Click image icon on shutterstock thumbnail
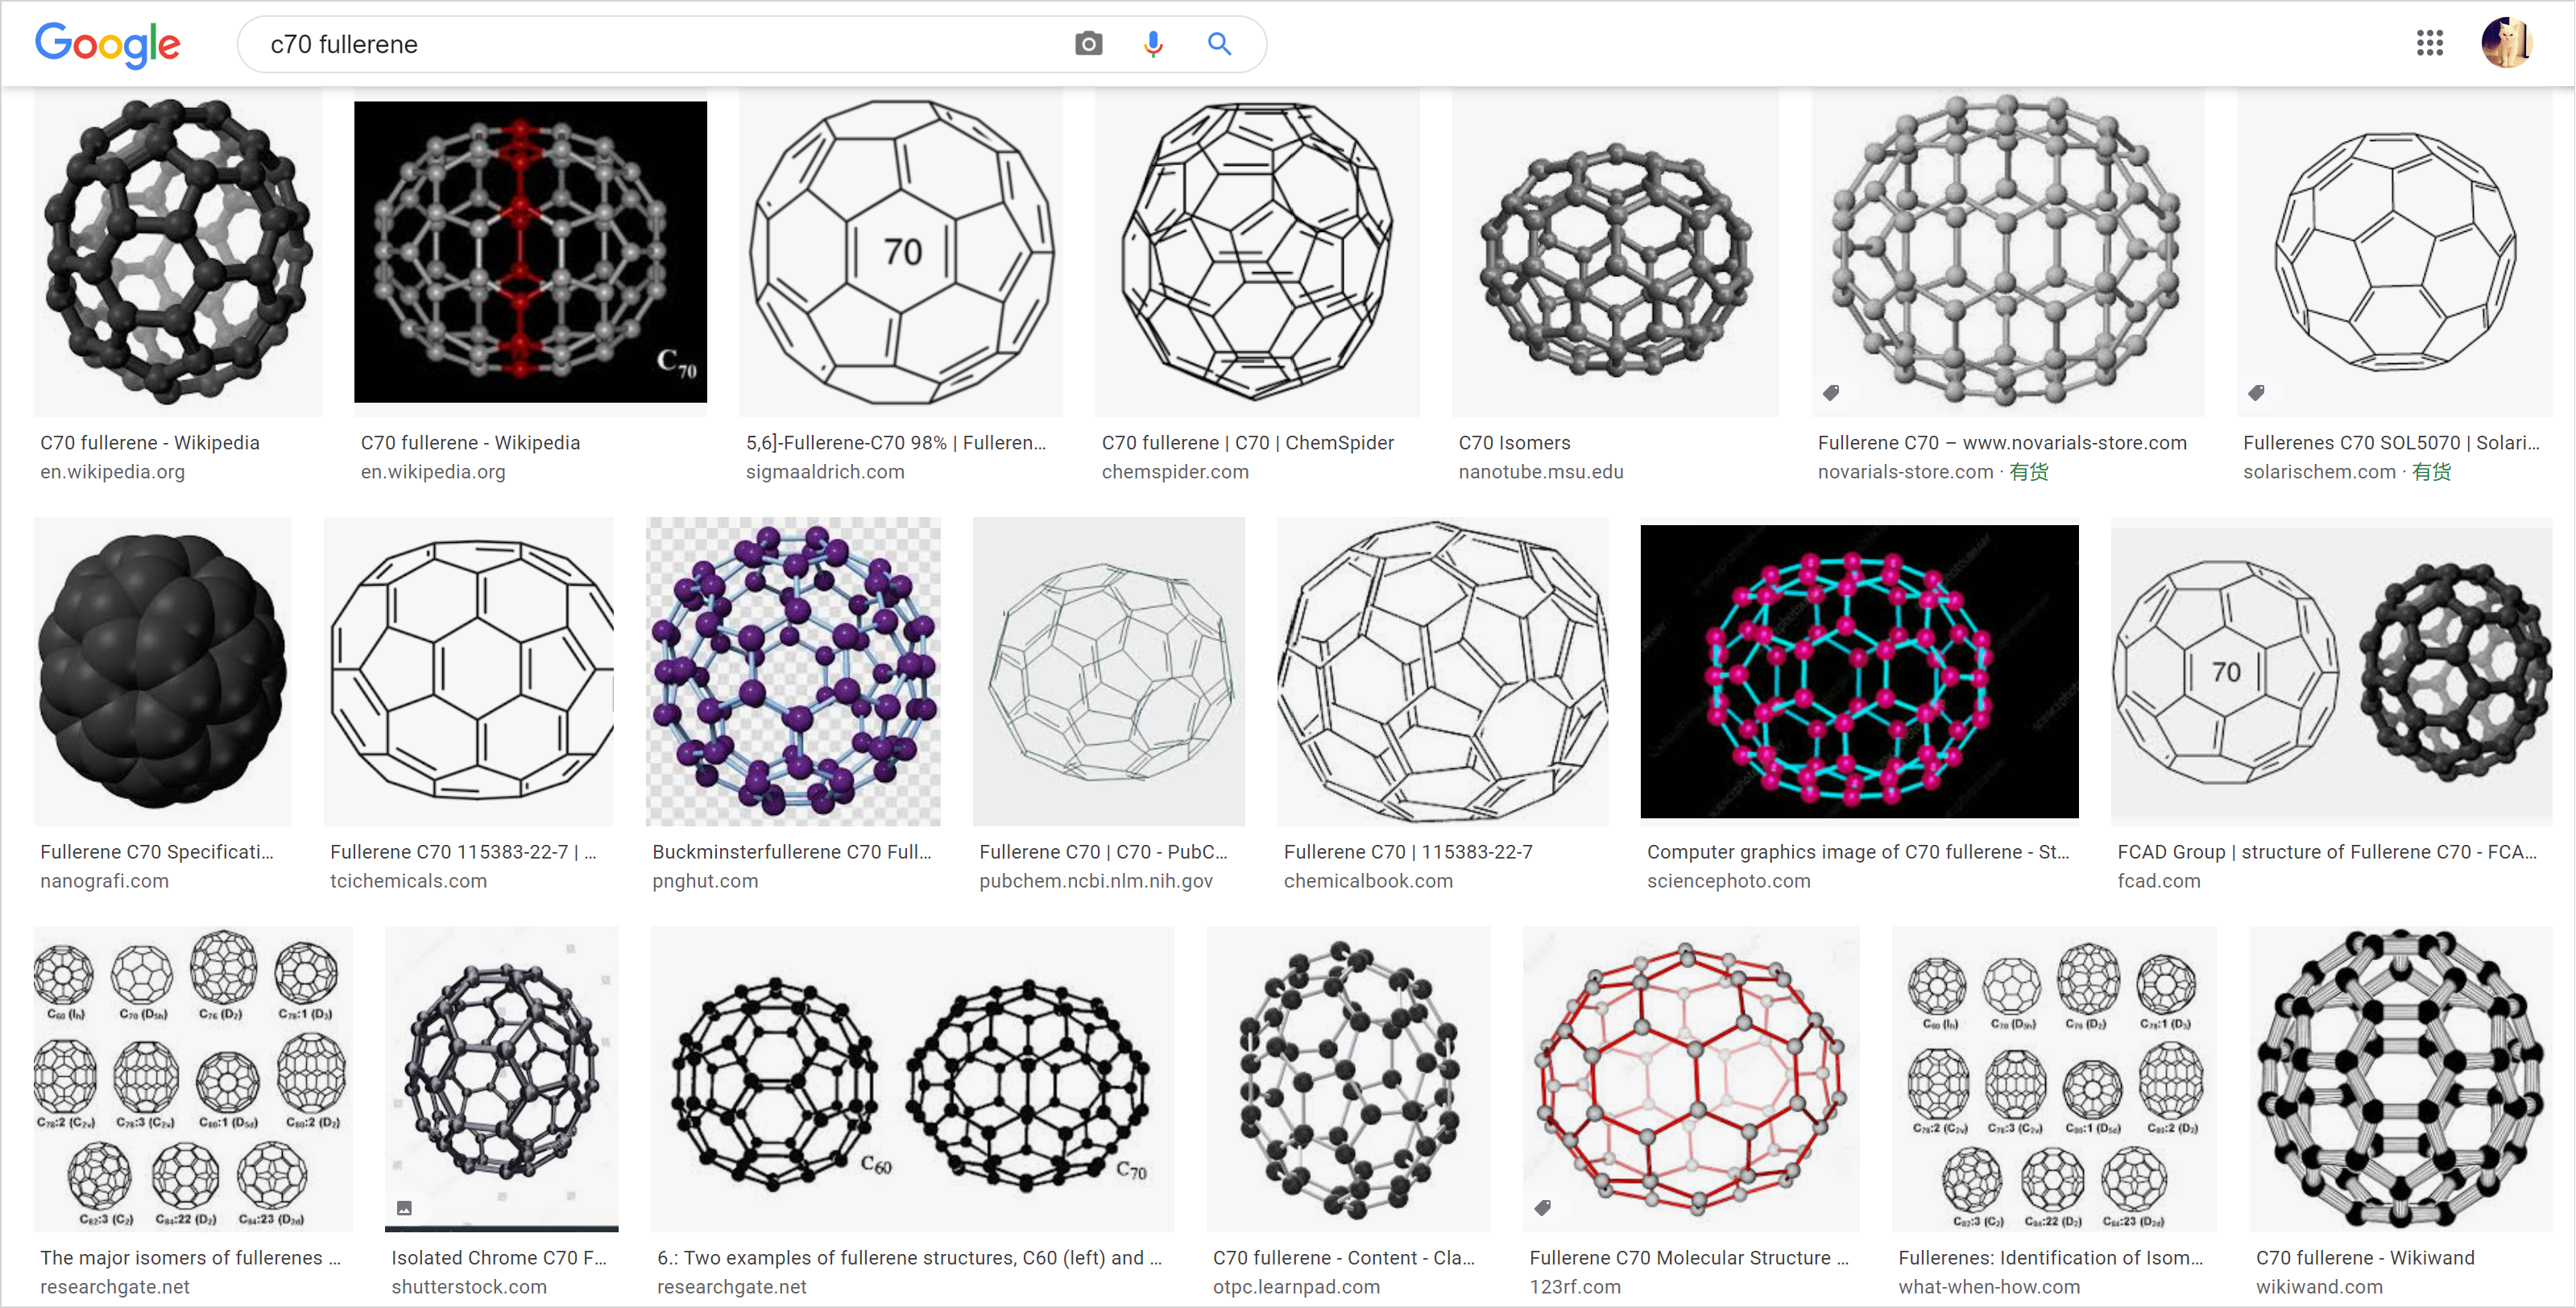Image resolution: width=2576 pixels, height=1308 pixels. click(404, 1208)
